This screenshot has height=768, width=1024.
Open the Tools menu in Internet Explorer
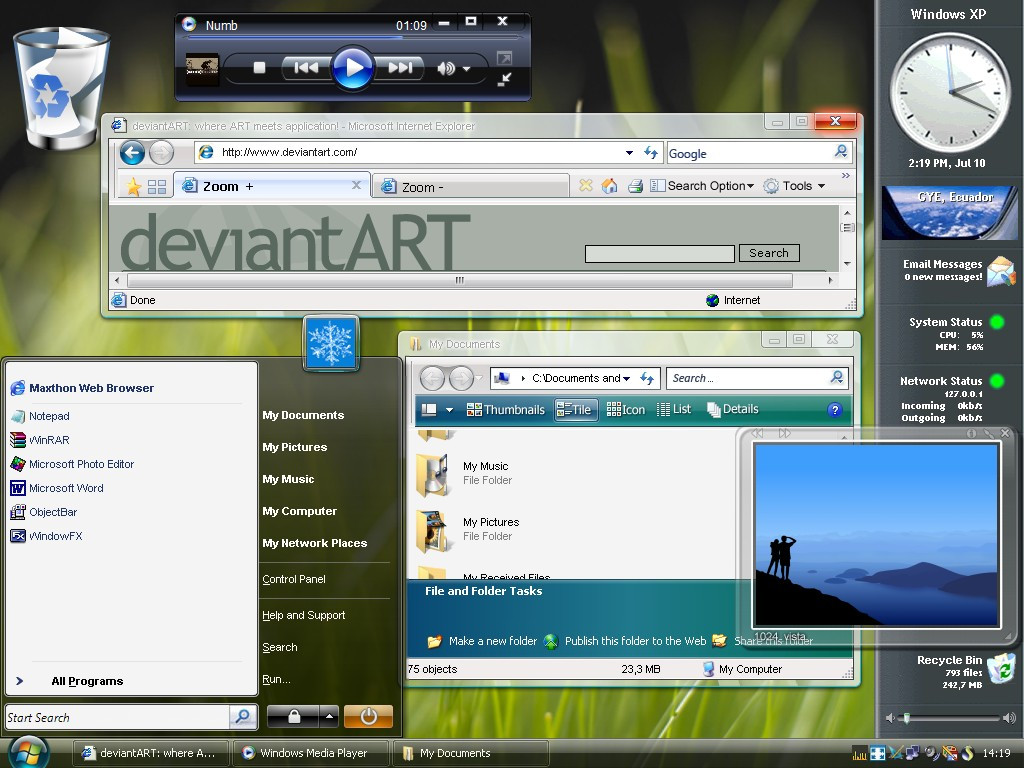(794, 186)
